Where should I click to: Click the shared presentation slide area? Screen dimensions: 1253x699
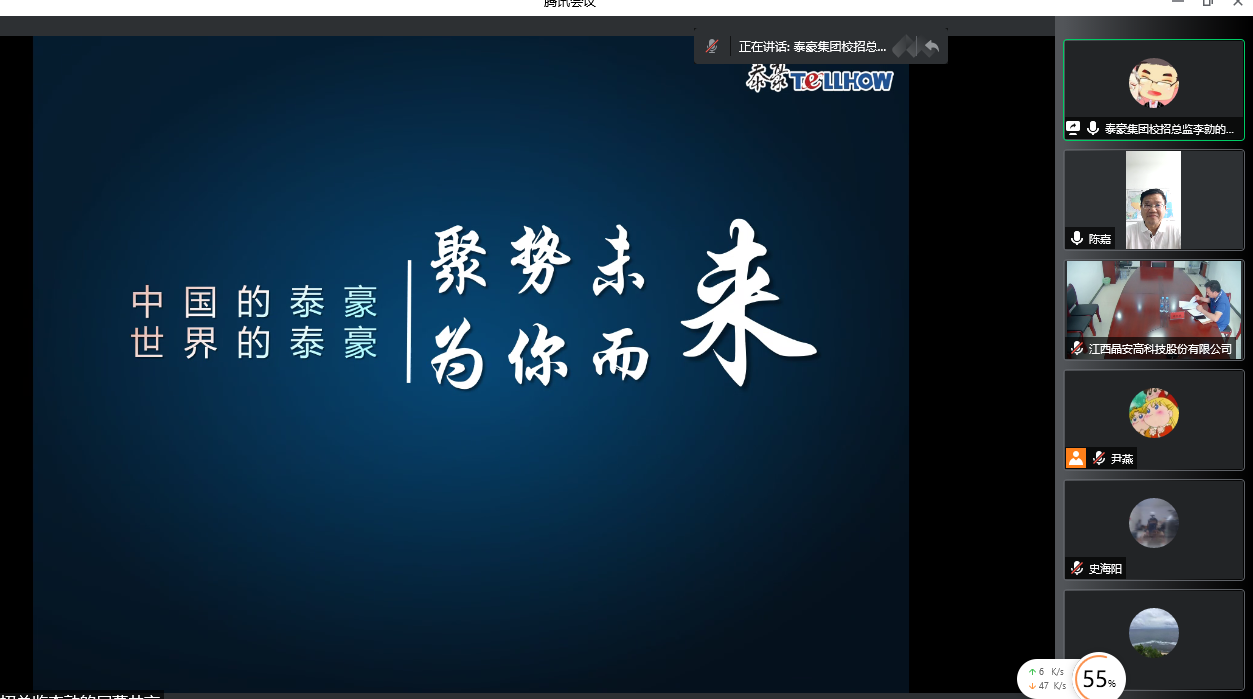click(x=471, y=364)
